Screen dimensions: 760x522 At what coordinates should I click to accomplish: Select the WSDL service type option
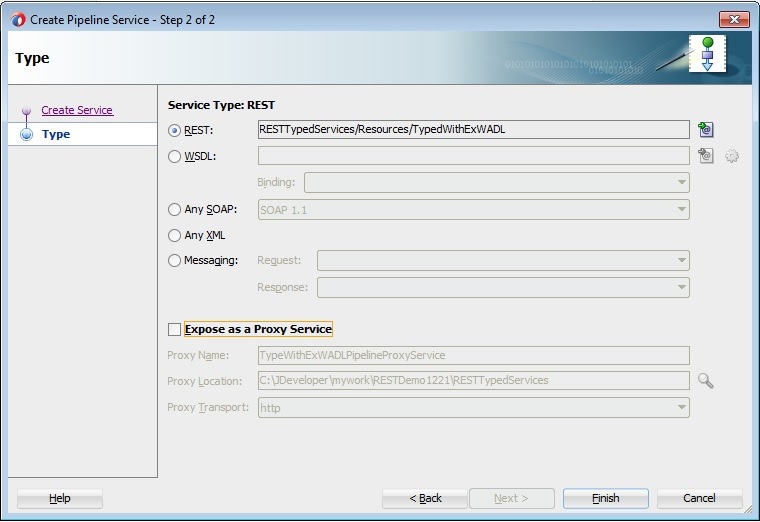coord(175,157)
